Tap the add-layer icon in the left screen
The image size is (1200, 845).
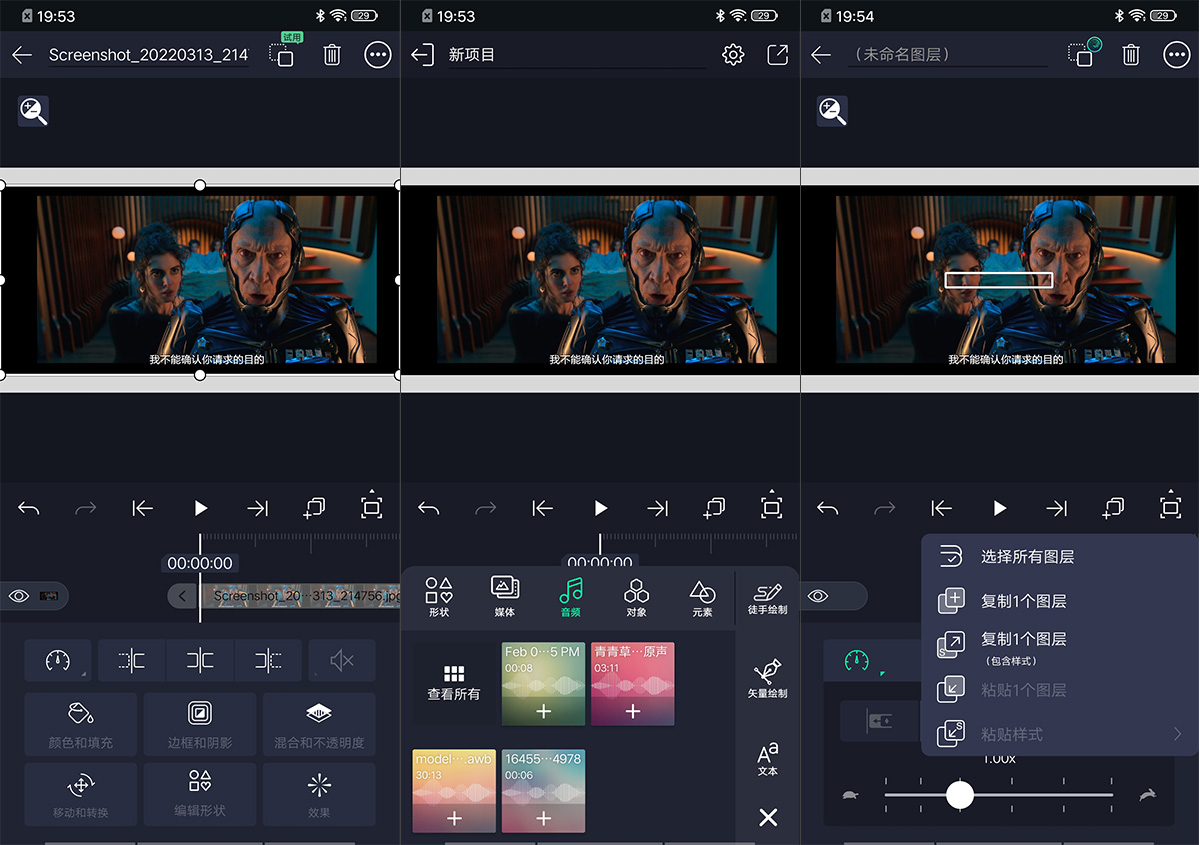[314, 508]
